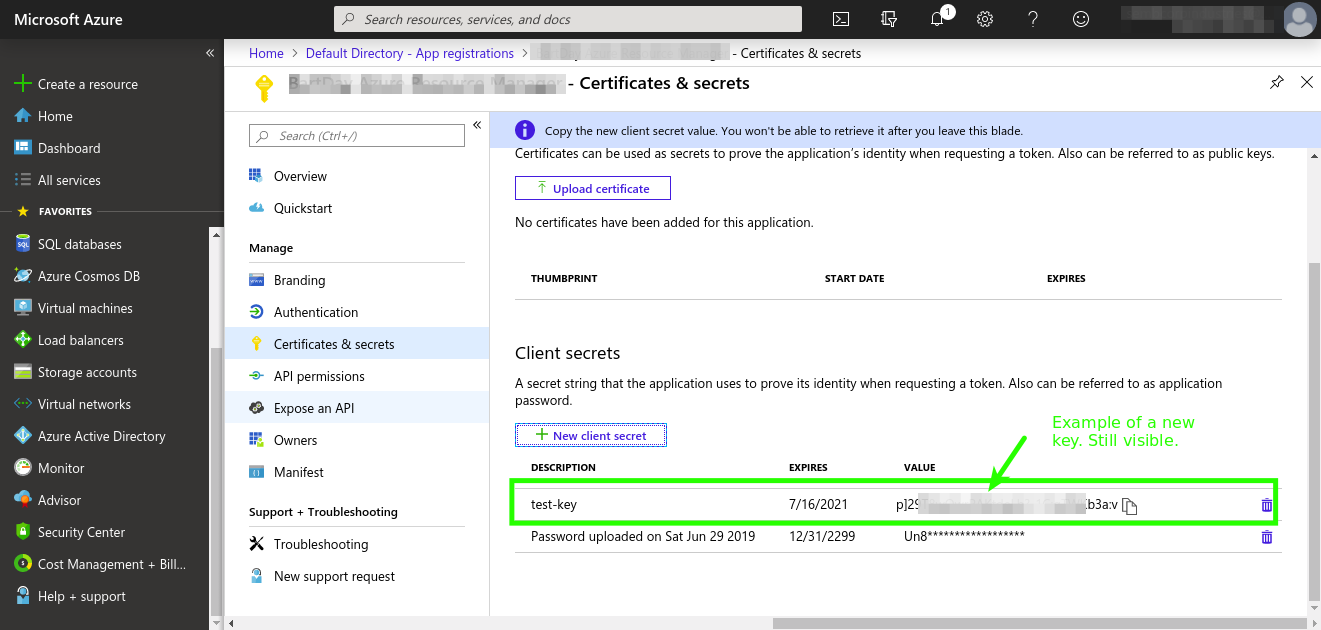The image size is (1321, 630).
Task: Click the masked Un8 secret value
Action: [964, 537]
